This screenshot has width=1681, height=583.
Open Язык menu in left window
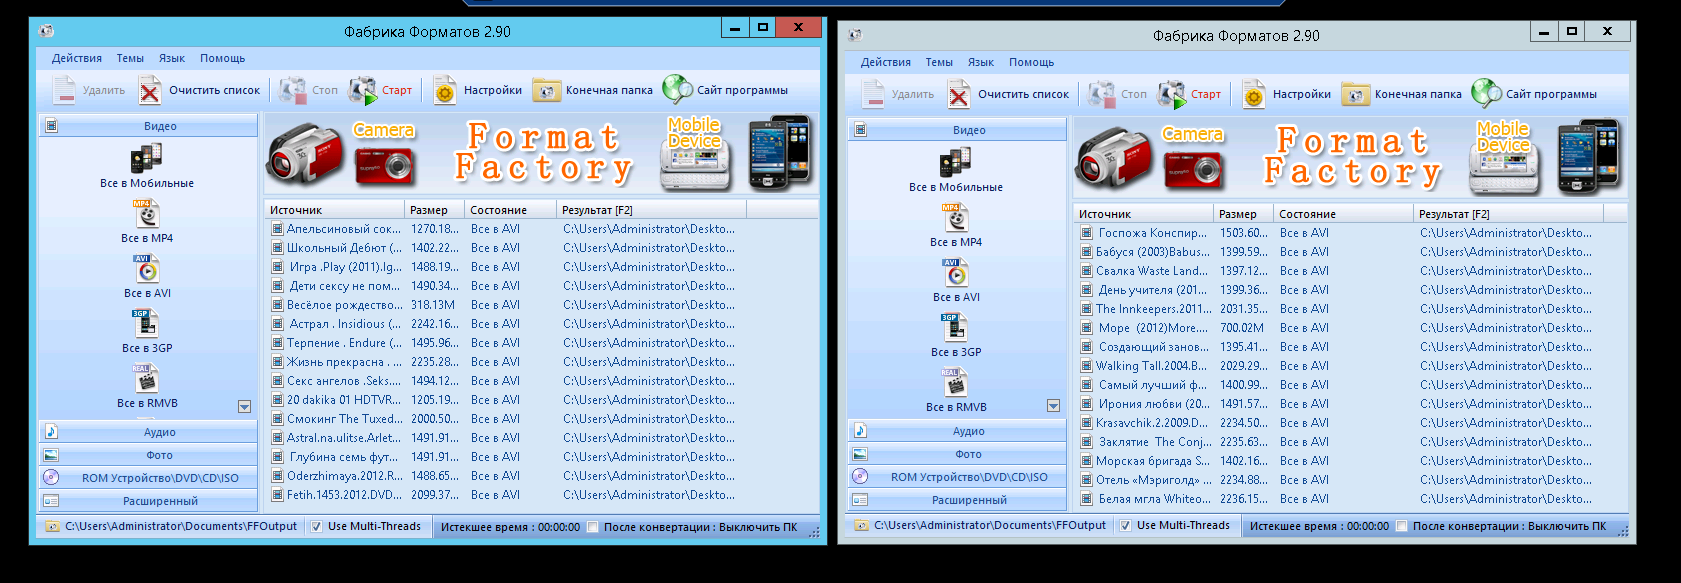172,58
